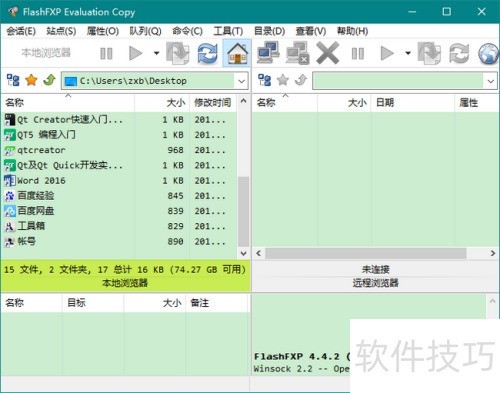Open the 目录(D) menu
This screenshot has height=393, width=500.
click(269, 31)
